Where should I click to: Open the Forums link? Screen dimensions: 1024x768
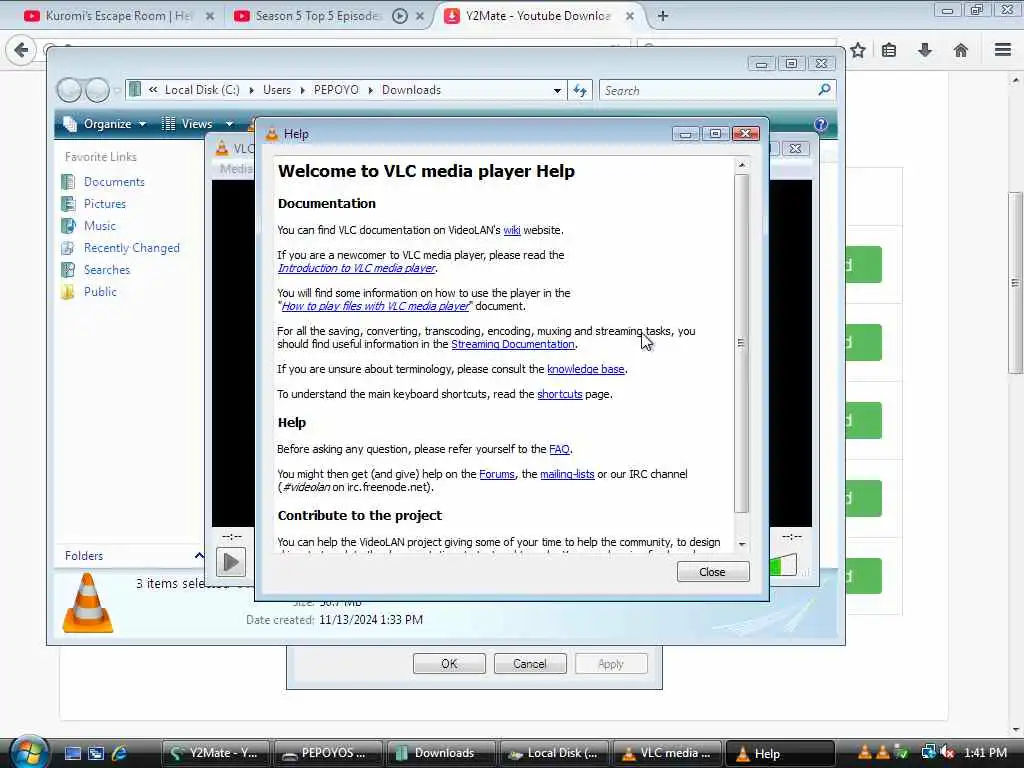point(496,475)
